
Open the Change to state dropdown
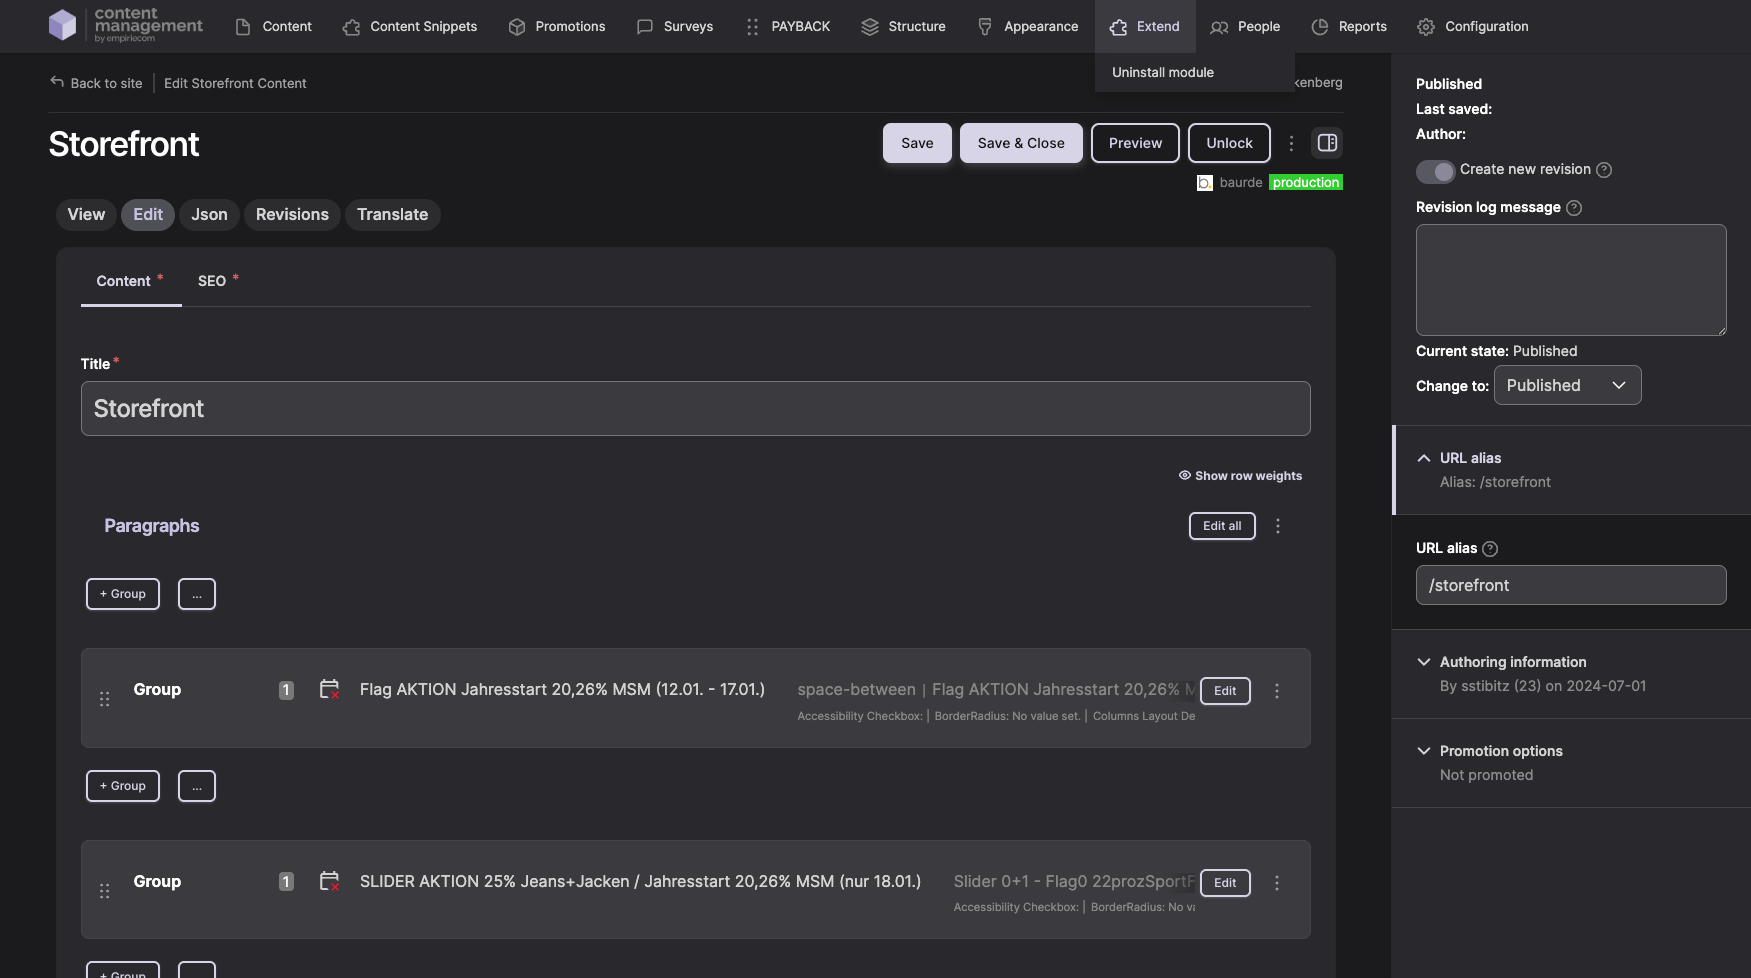click(x=1566, y=386)
